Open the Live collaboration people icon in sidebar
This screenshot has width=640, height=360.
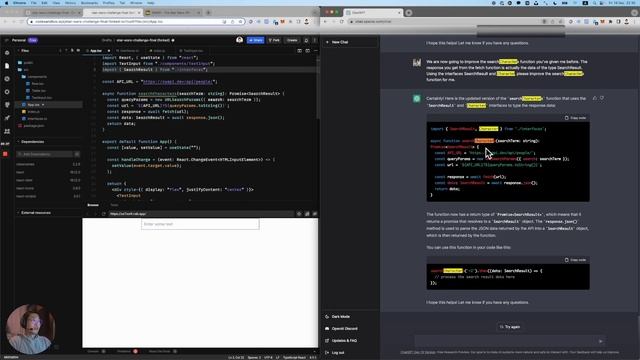click(x=7, y=131)
